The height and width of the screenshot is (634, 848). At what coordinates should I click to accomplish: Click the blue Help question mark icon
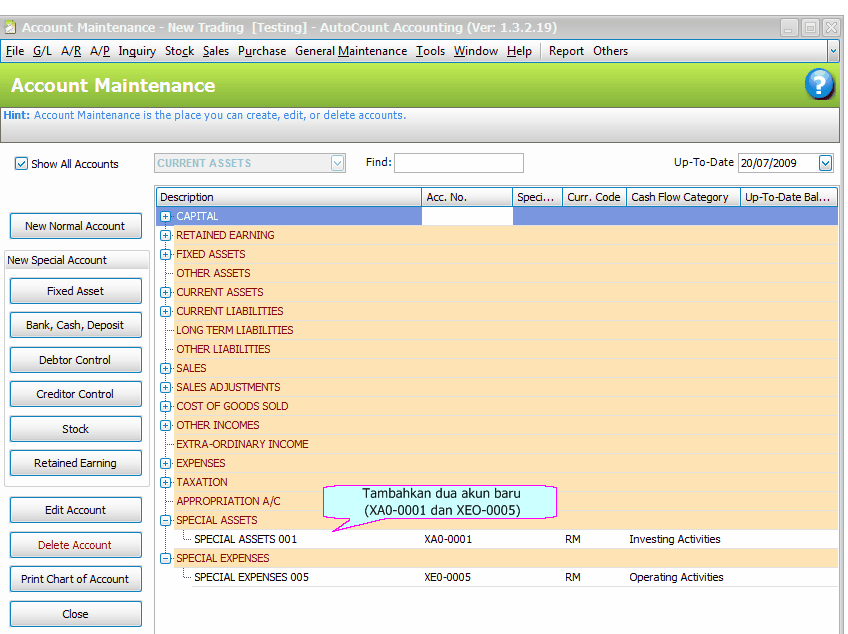(x=819, y=85)
